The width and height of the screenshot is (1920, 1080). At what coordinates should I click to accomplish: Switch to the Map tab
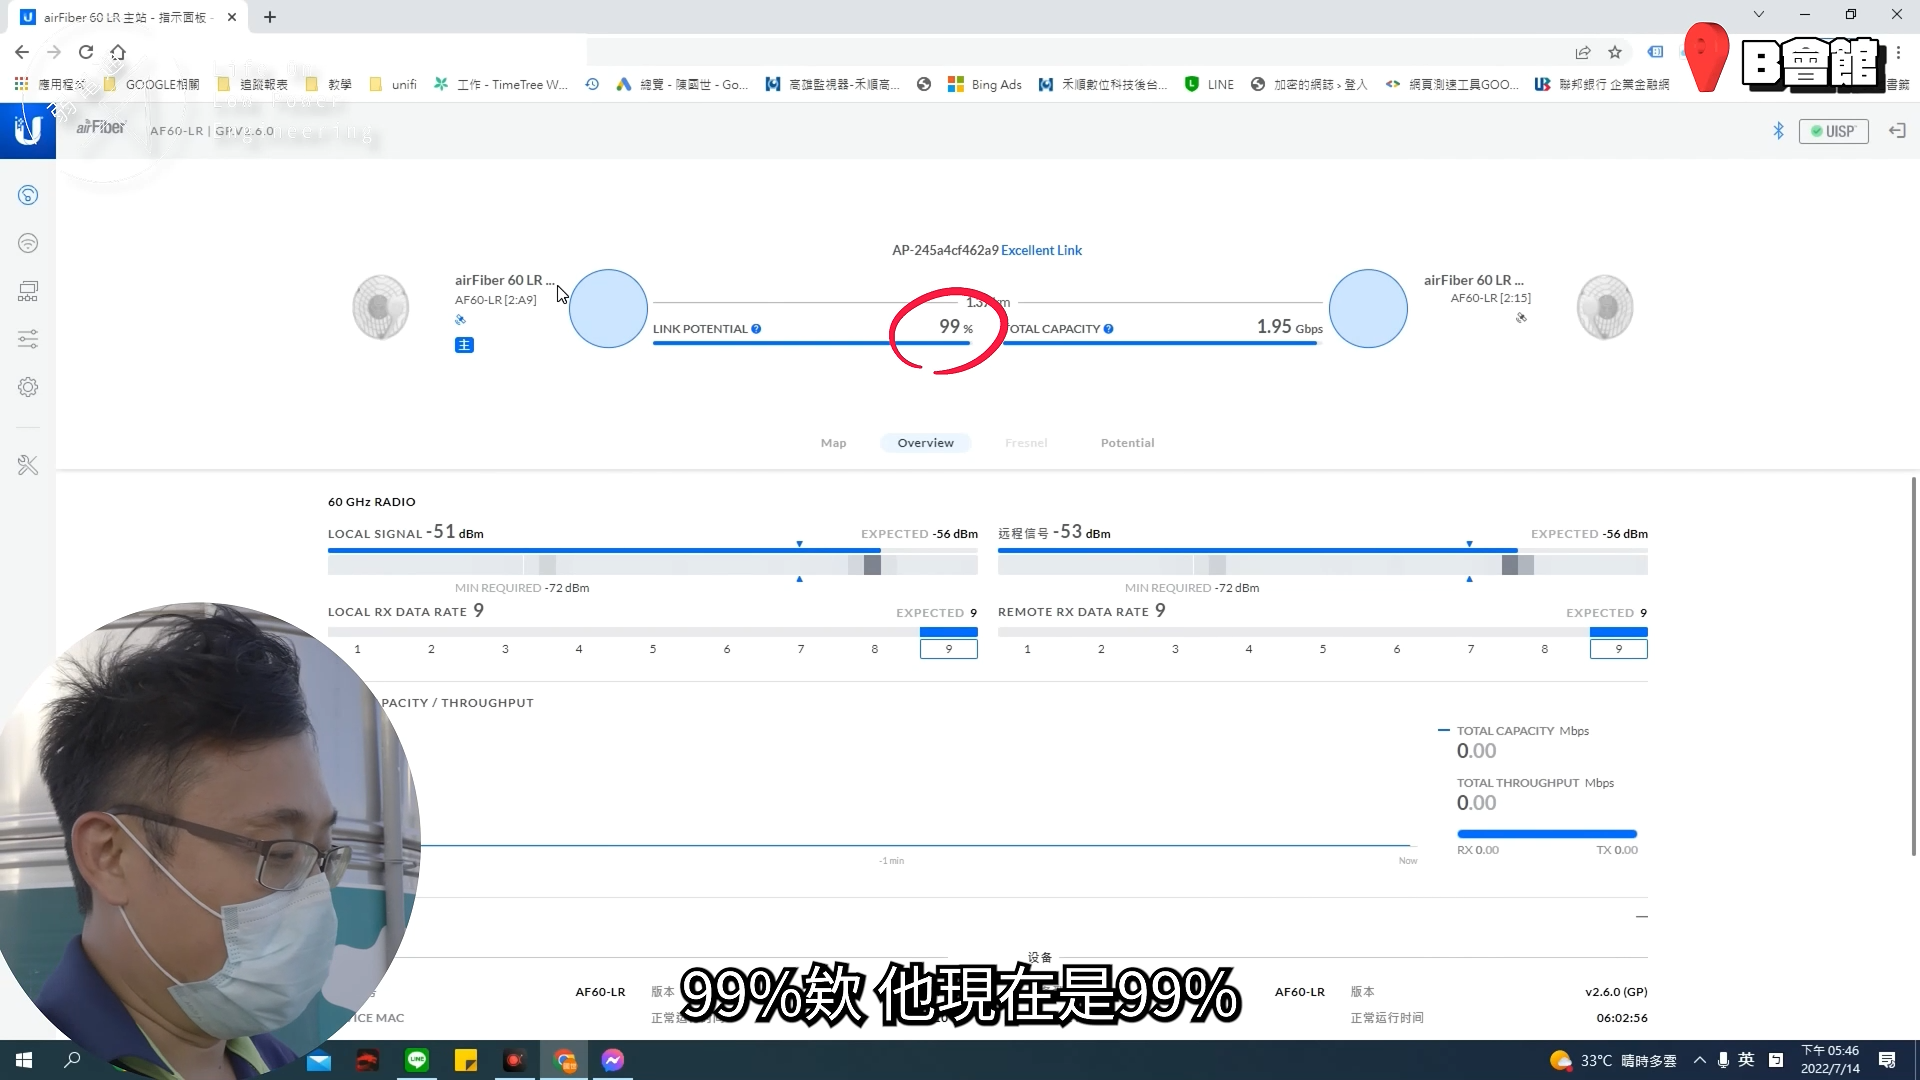(833, 443)
